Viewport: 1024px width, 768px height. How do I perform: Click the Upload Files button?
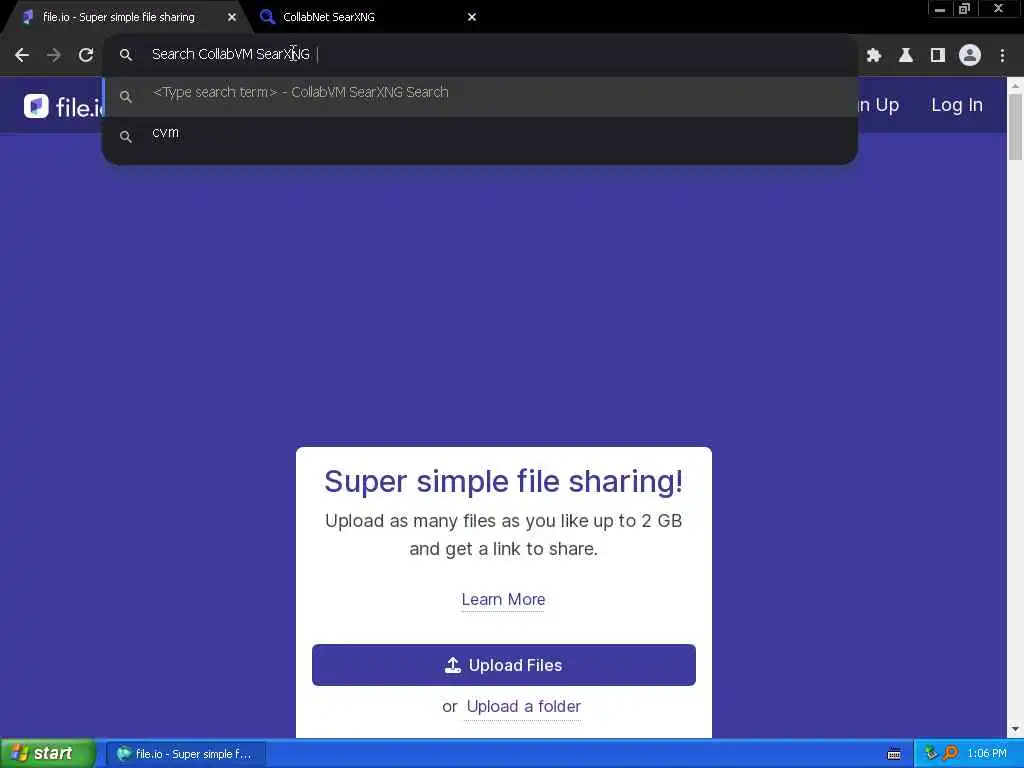tap(504, 665)
